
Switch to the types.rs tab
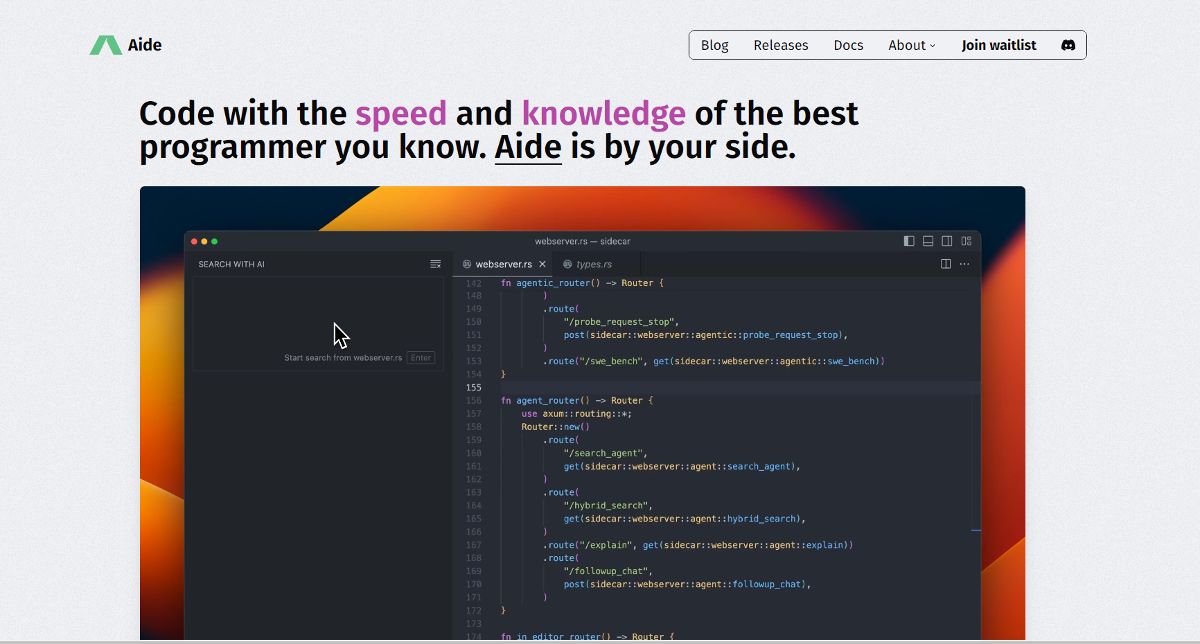point(594,264)
